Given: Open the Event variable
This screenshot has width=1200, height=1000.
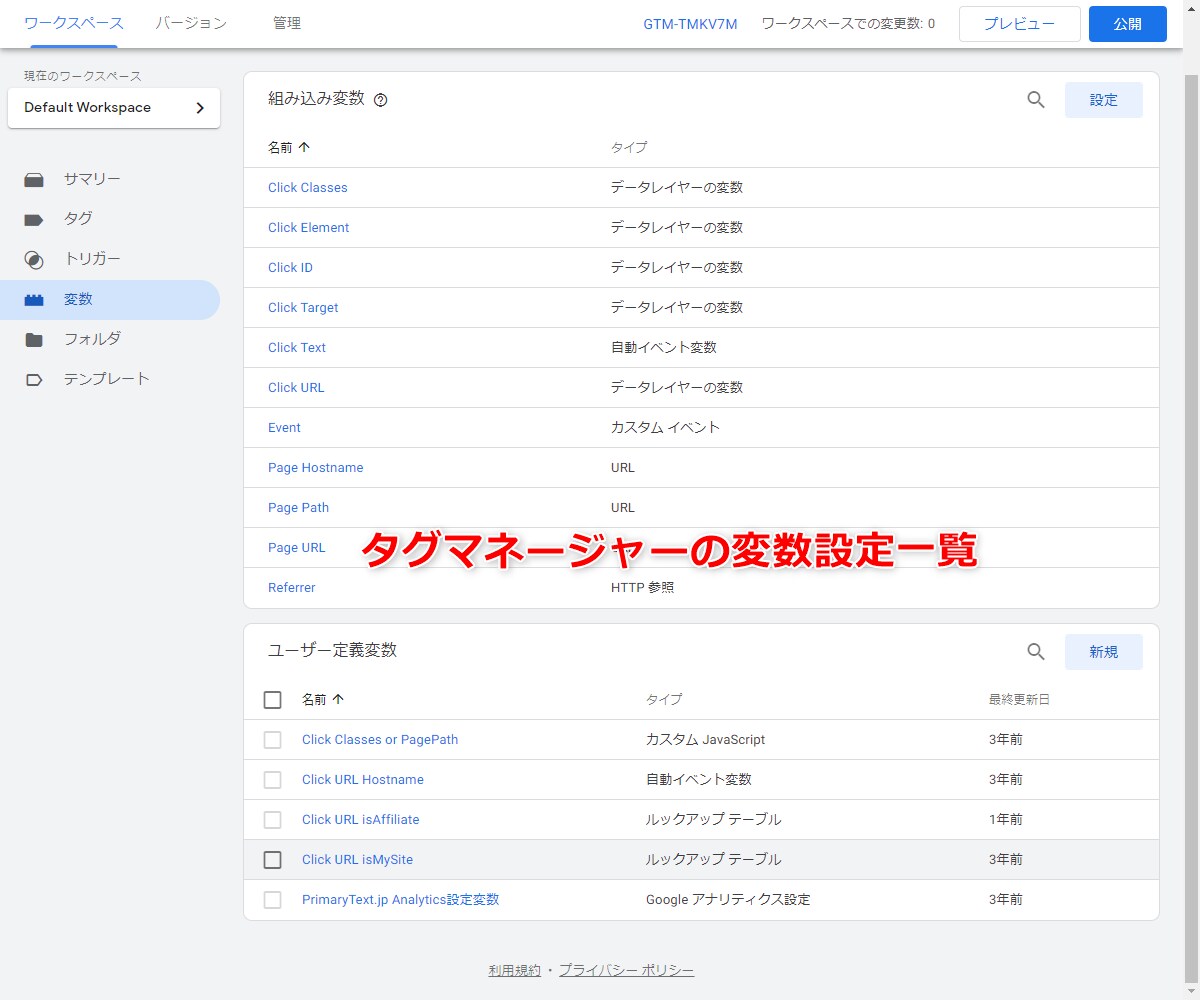Looking at the screenshot, I should point(284,428).
